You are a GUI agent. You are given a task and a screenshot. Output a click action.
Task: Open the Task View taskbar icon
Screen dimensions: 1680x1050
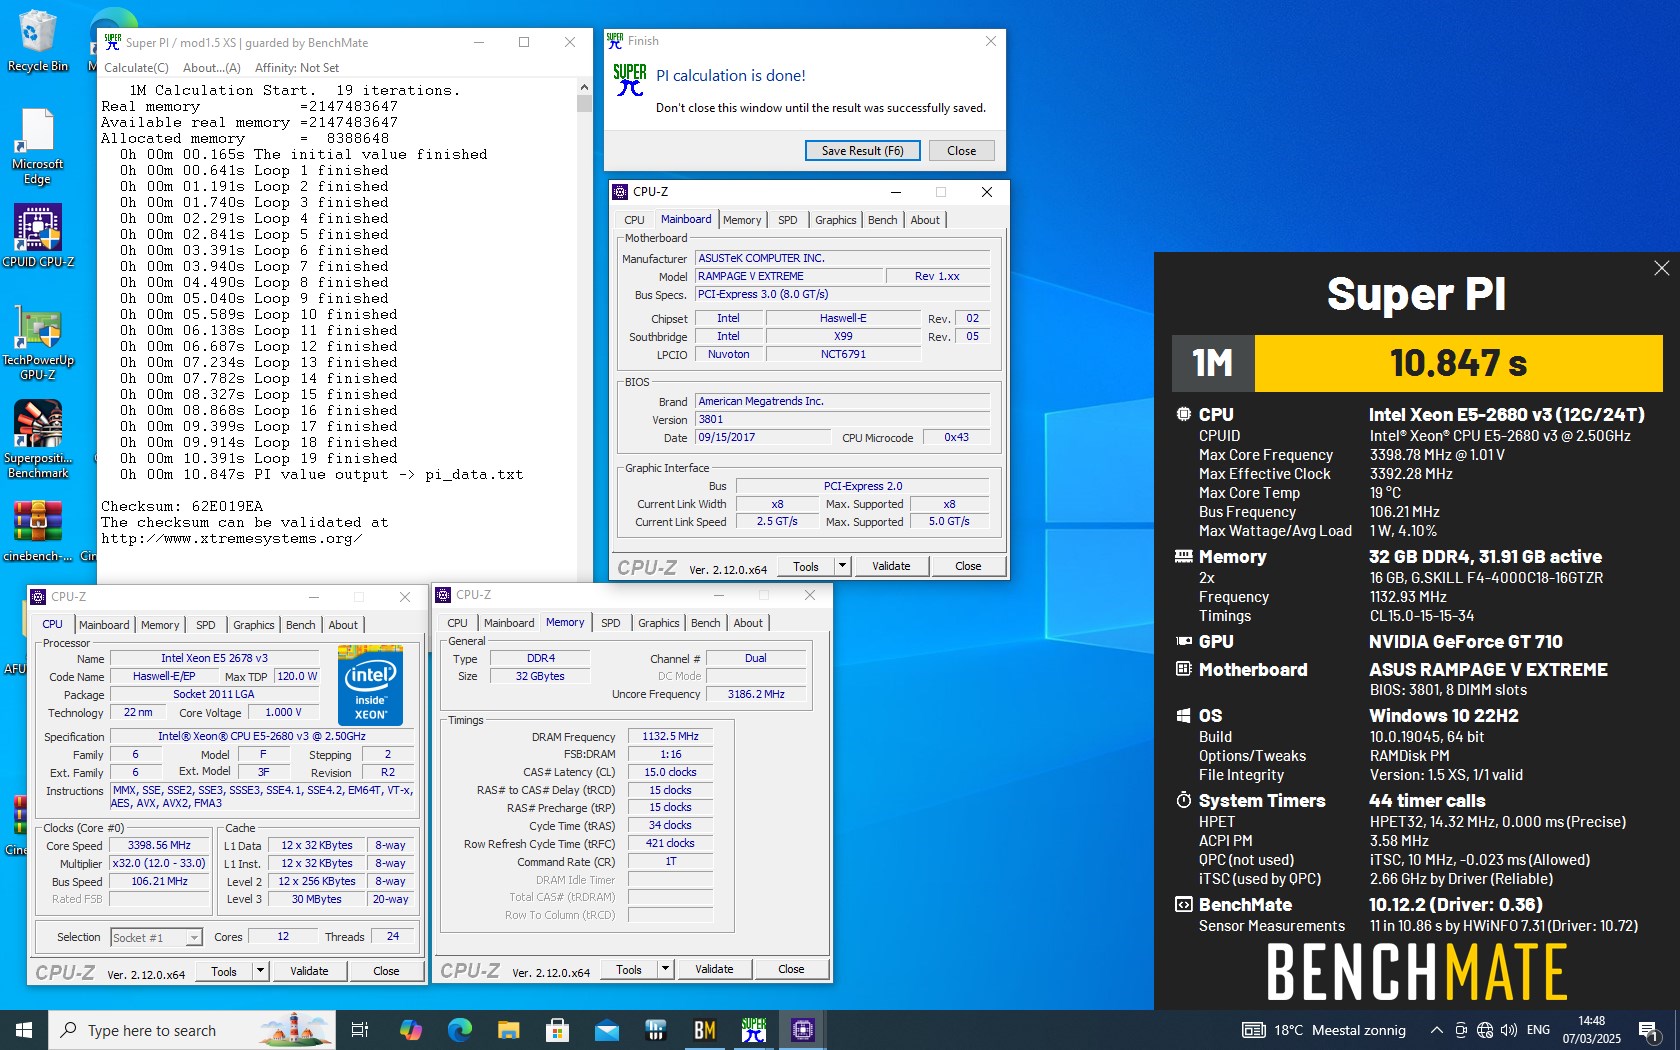tap(360, 1030)
